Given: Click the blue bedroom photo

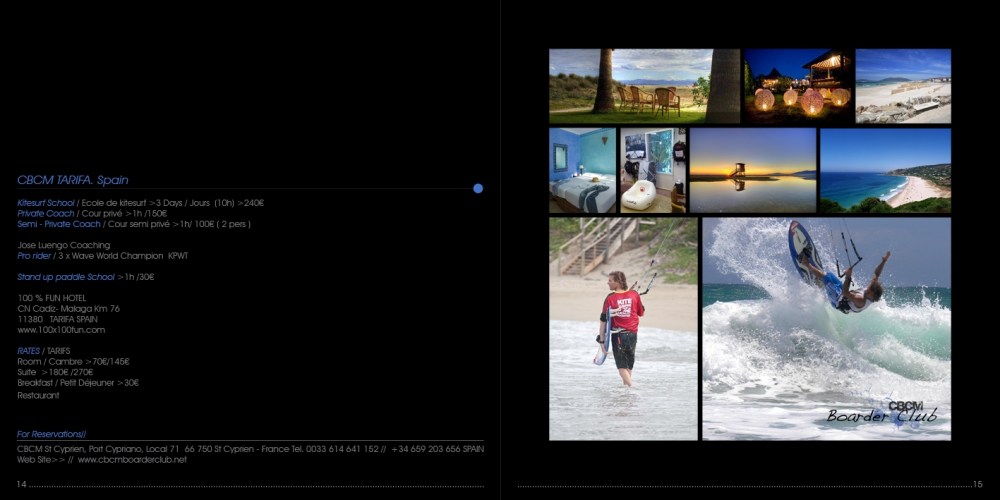Looking at the screenshot, I should click(582, 170).
